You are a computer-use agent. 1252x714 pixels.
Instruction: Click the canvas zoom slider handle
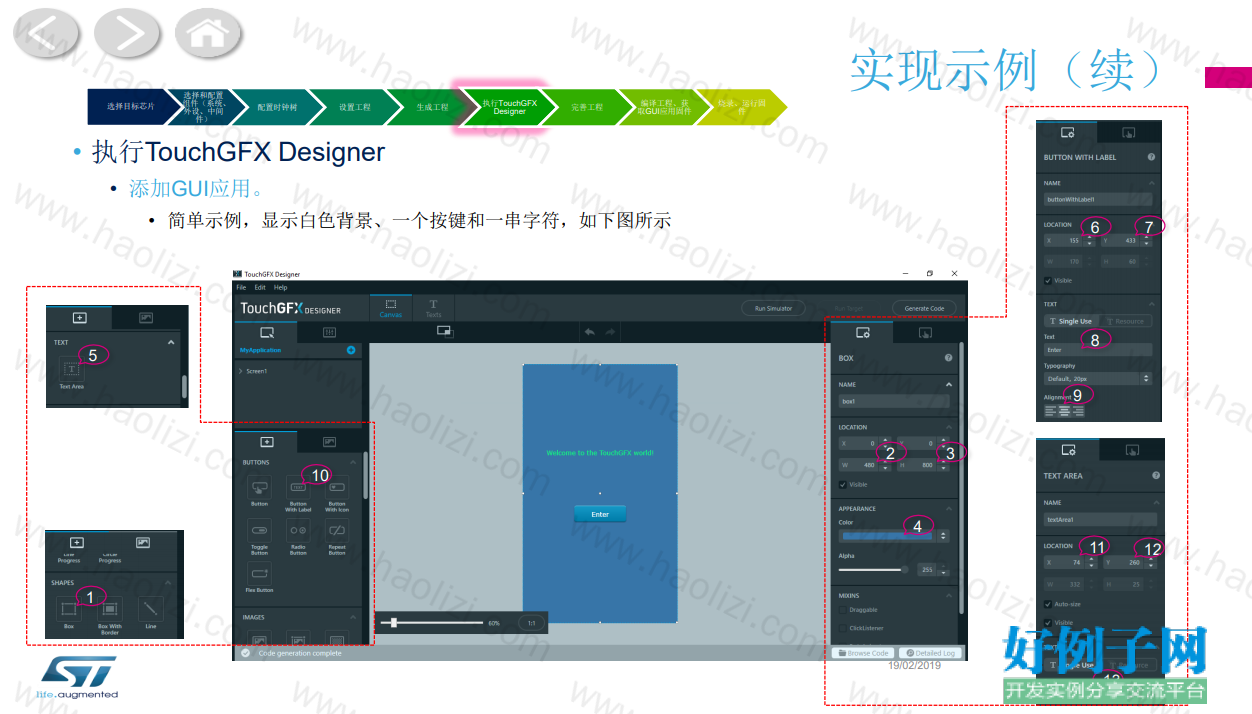click(x=394, y=623)
